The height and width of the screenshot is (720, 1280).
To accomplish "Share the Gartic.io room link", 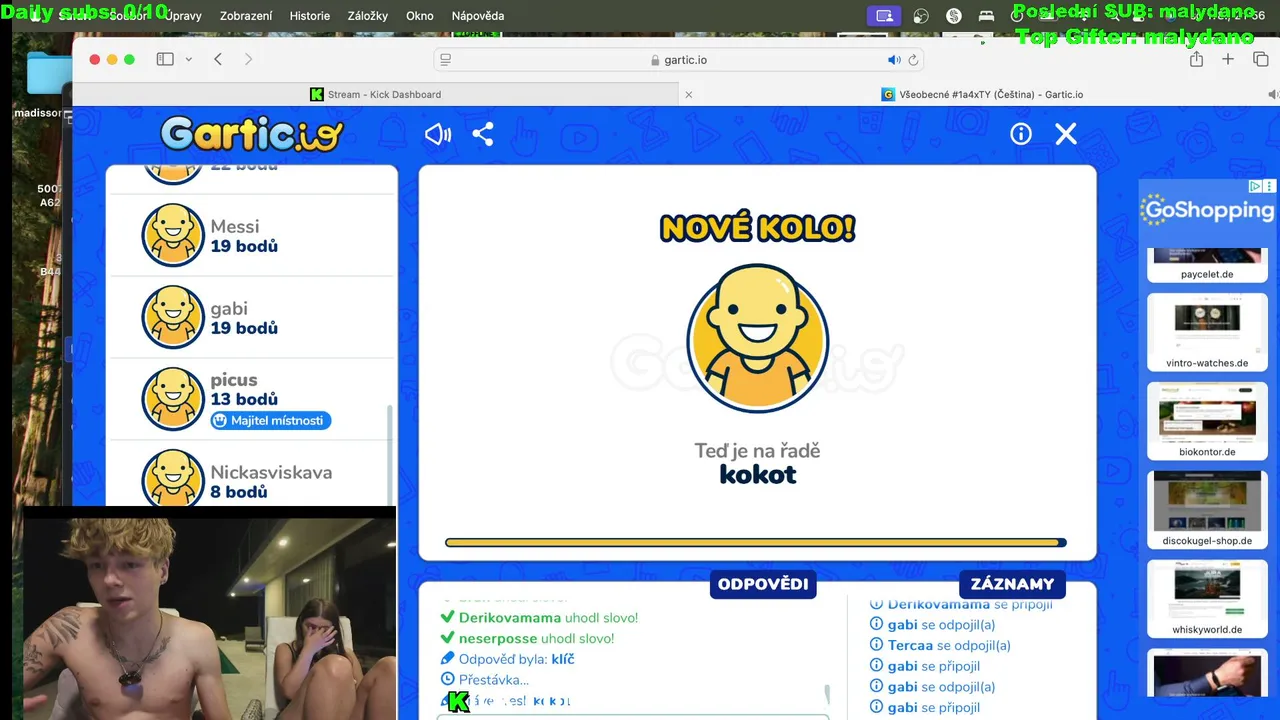I will [483, 135].
